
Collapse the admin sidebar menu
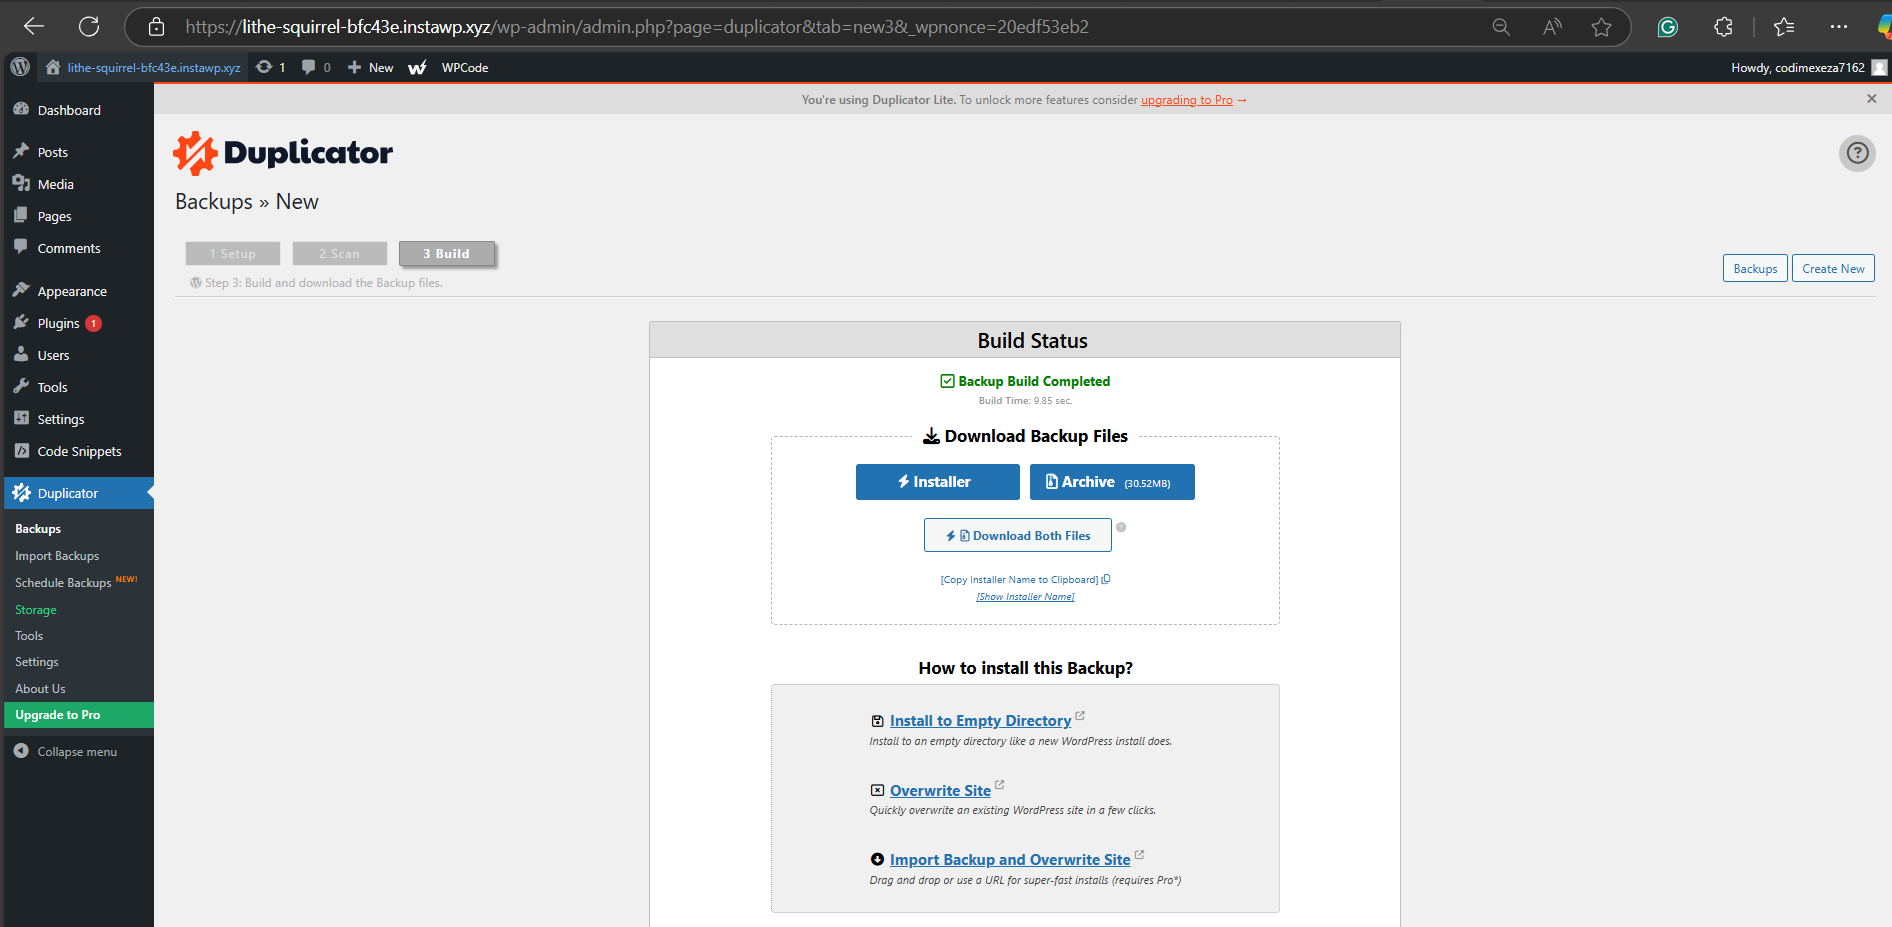(66, 751)
